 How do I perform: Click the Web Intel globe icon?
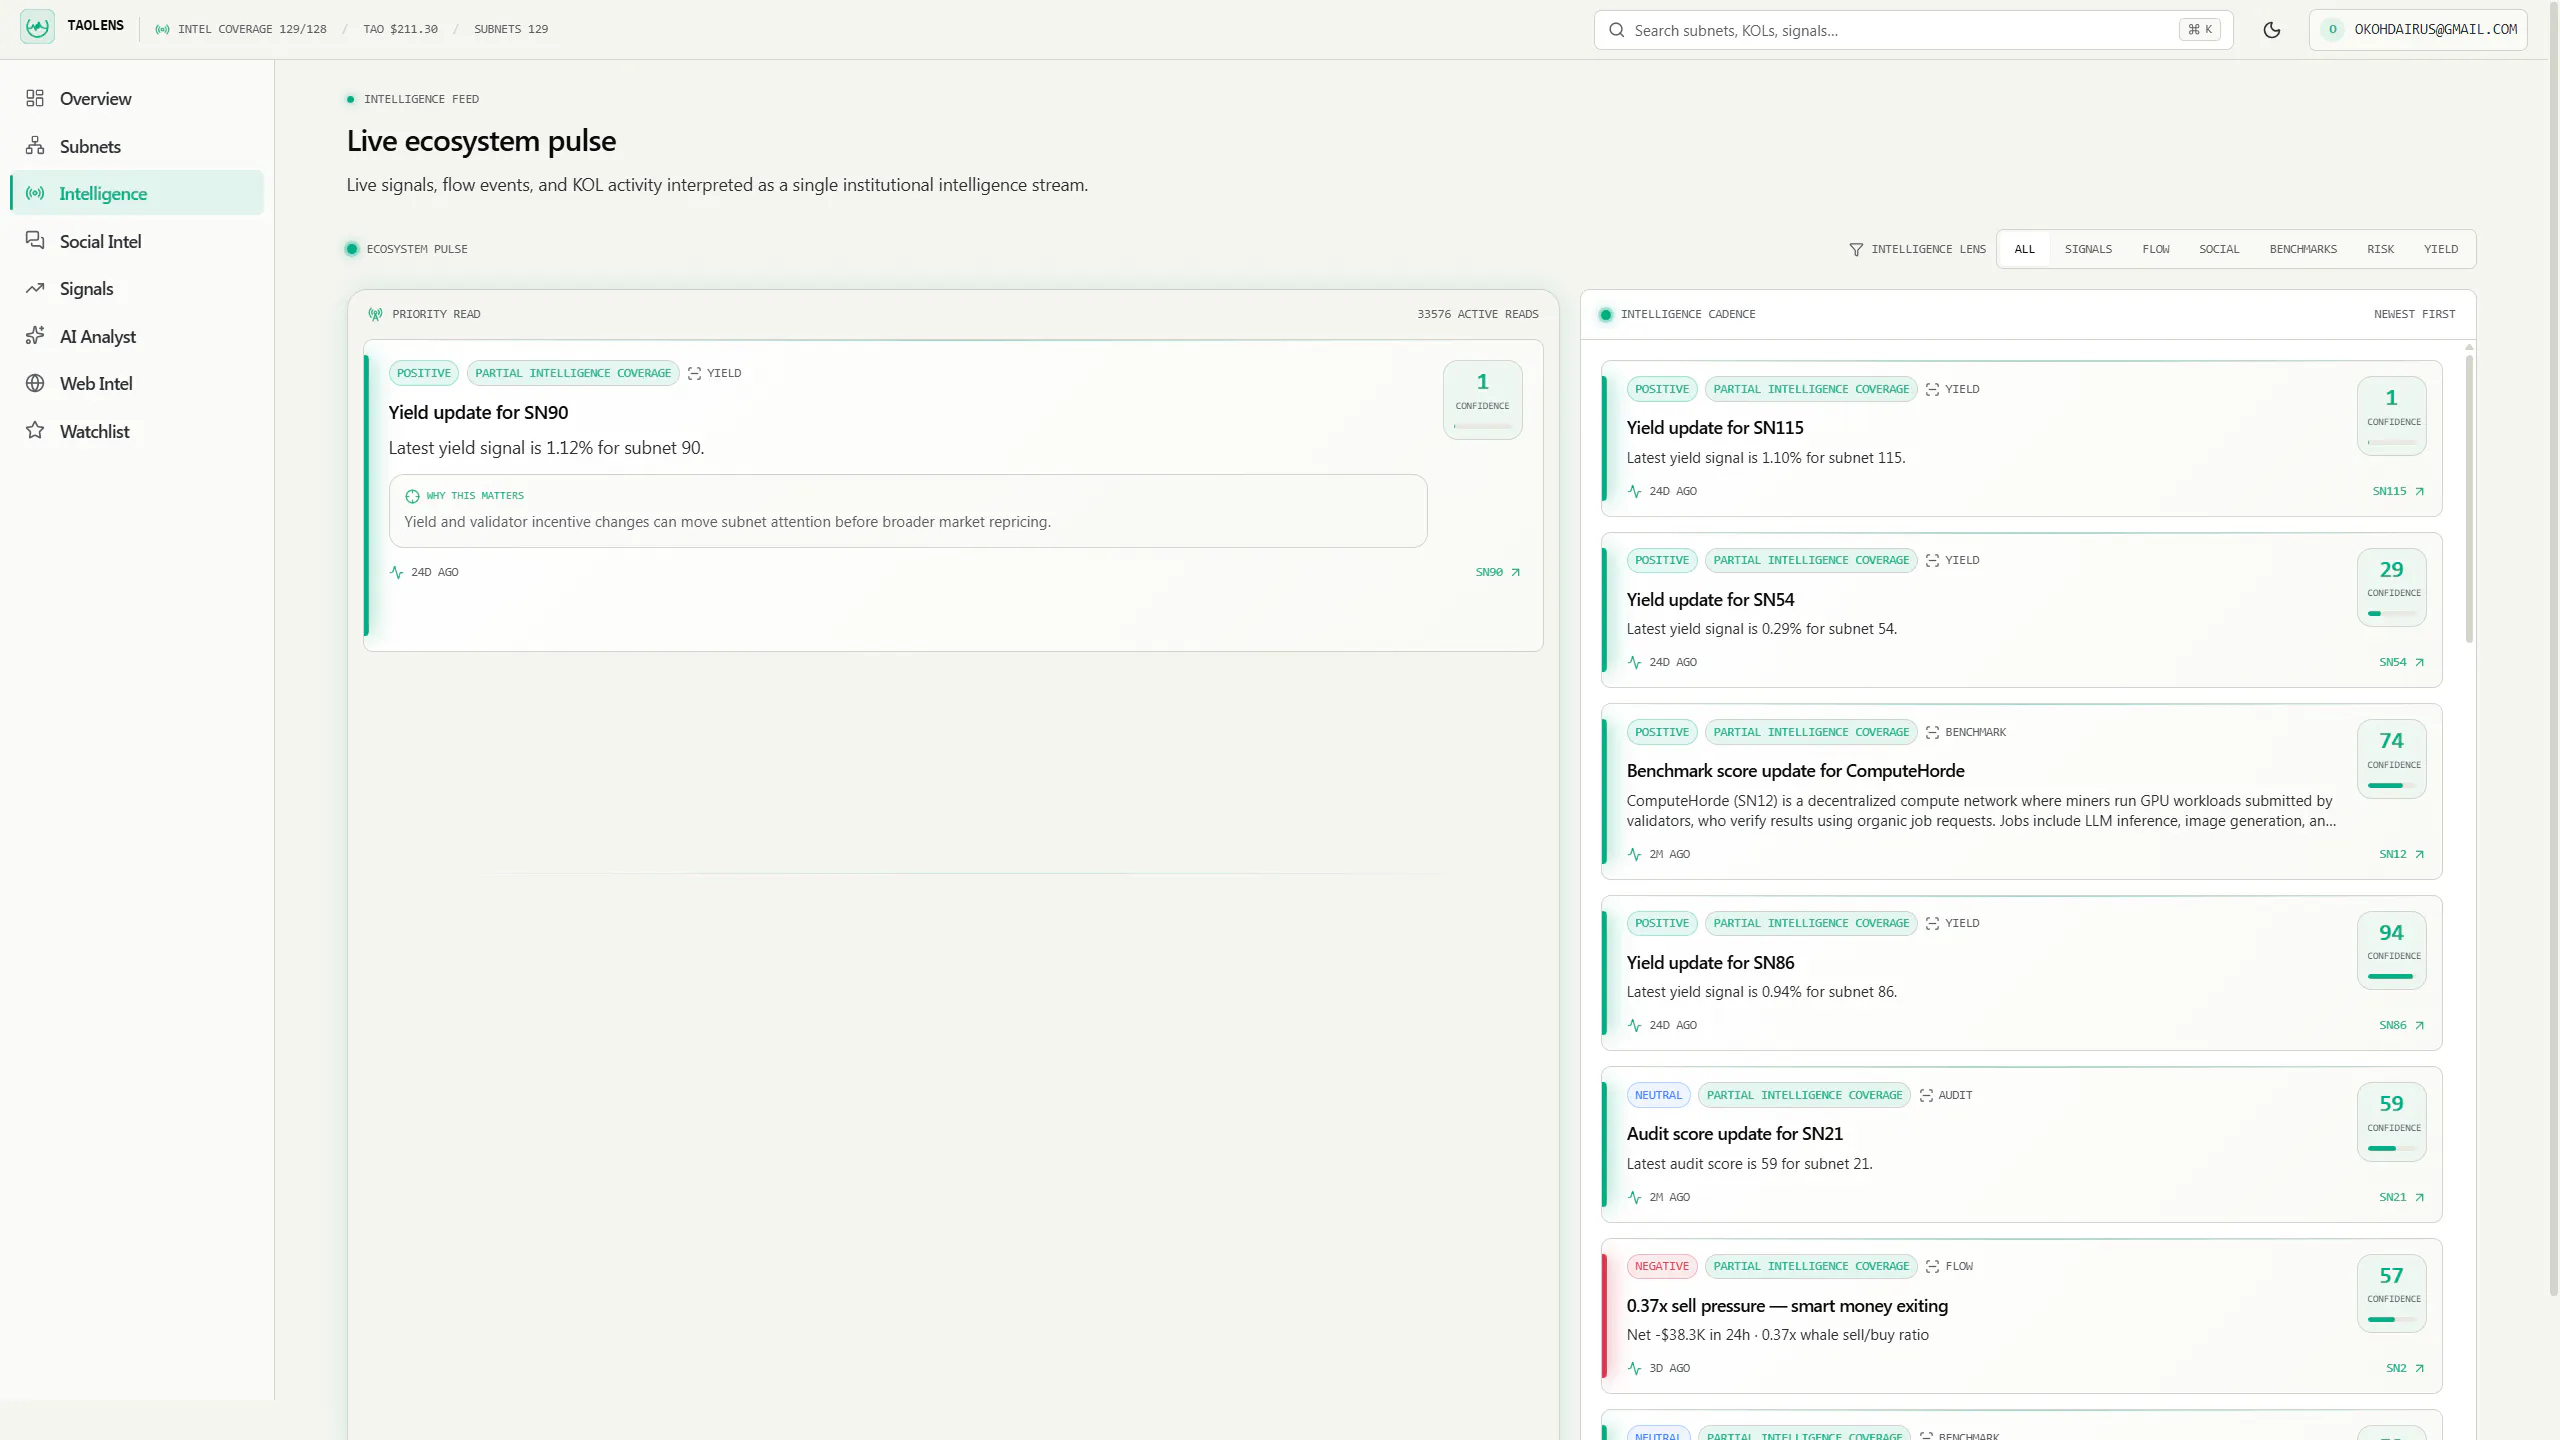(35, 383)
